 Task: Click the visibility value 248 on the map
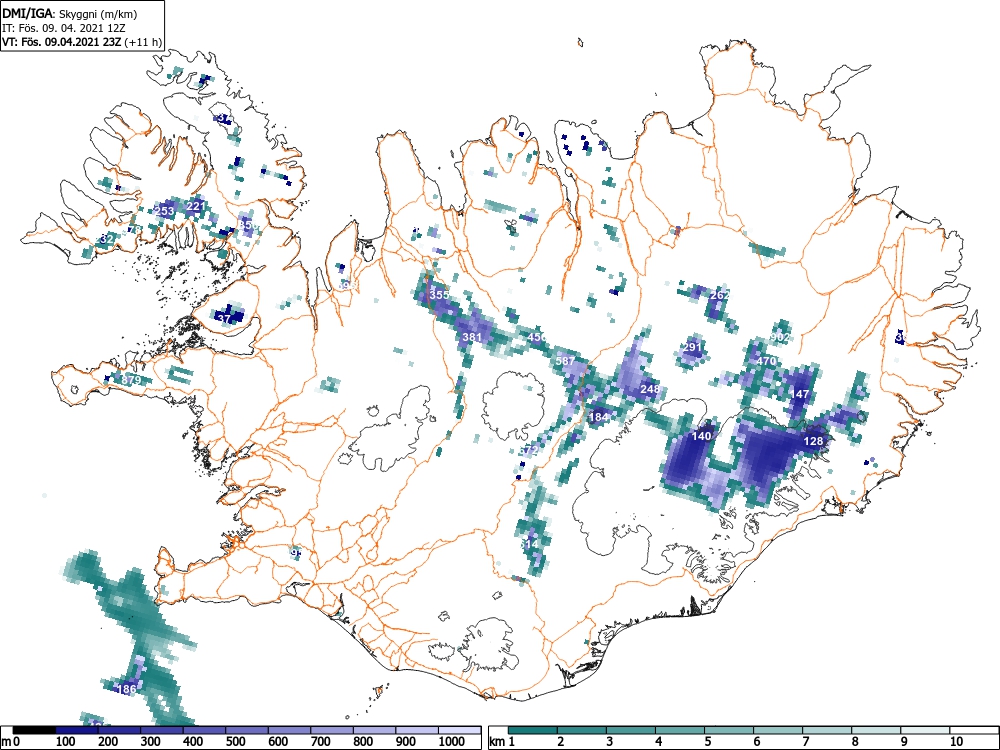click(650, 389)
